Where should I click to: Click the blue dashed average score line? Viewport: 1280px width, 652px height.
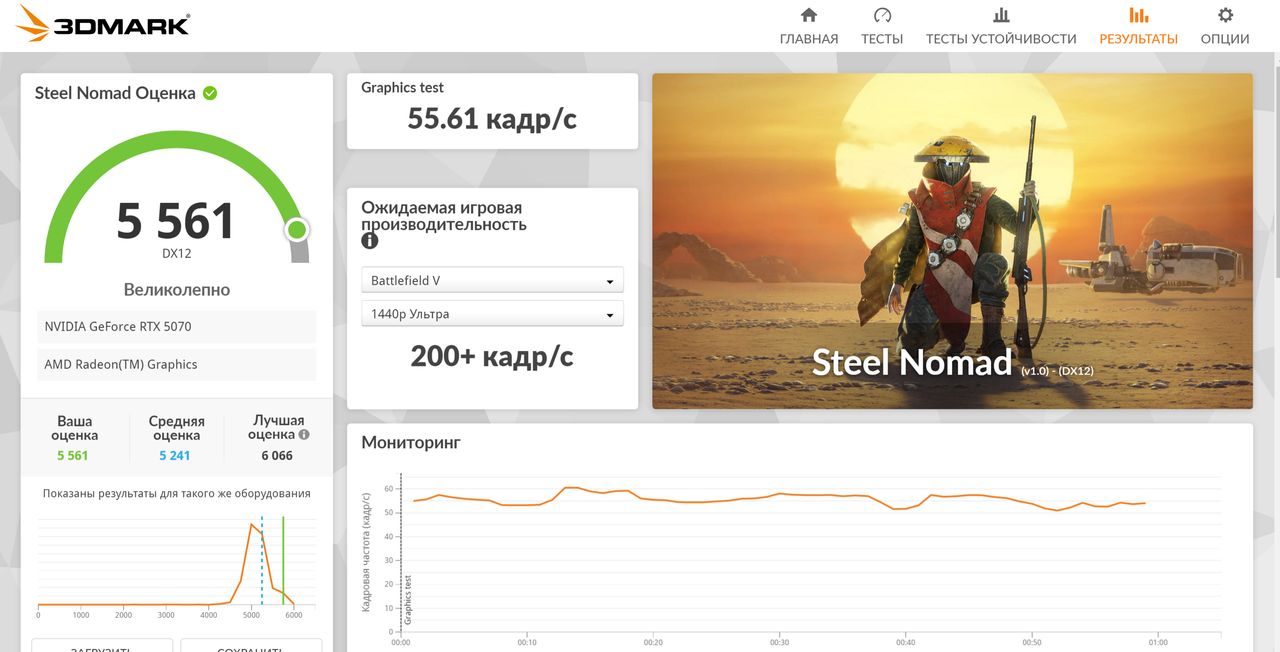coord(261,560)
